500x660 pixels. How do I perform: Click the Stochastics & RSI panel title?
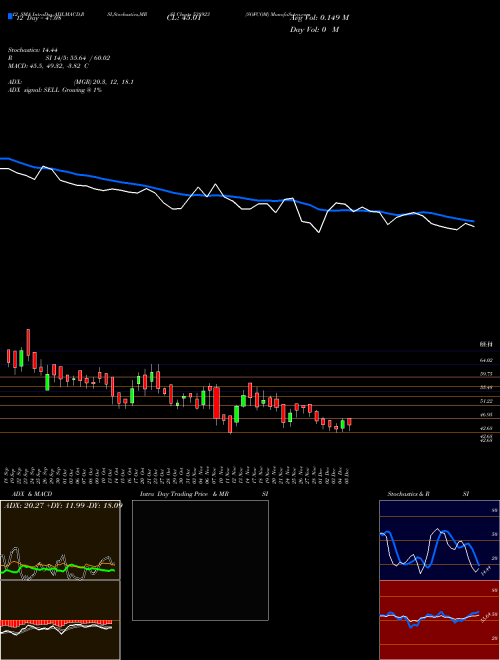428,494
